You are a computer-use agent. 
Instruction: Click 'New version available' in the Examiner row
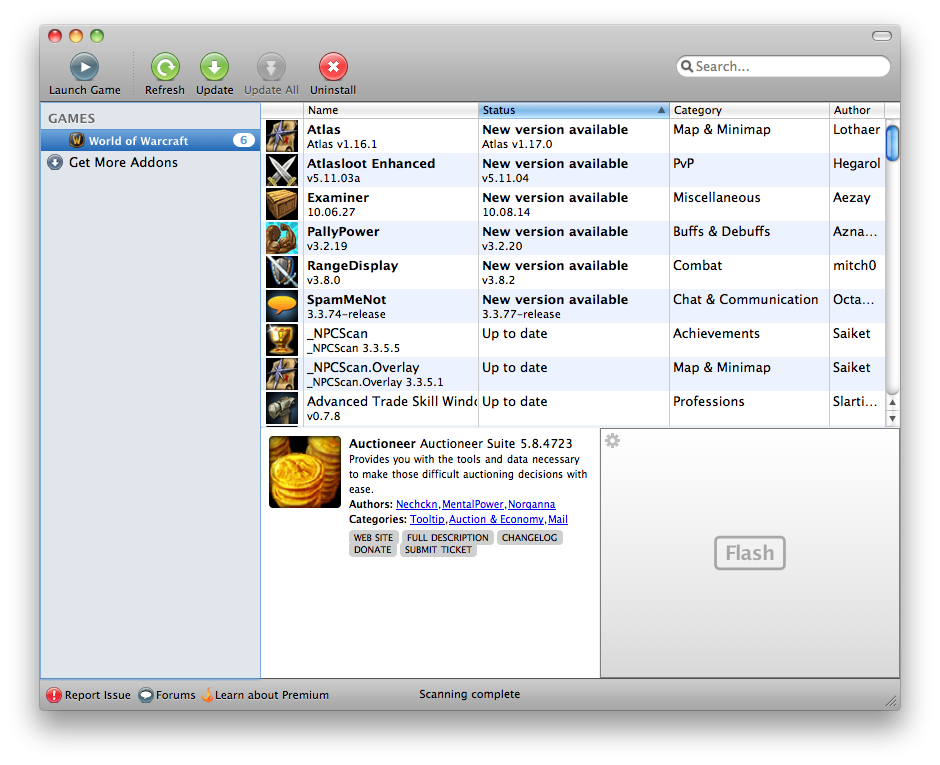555,198
